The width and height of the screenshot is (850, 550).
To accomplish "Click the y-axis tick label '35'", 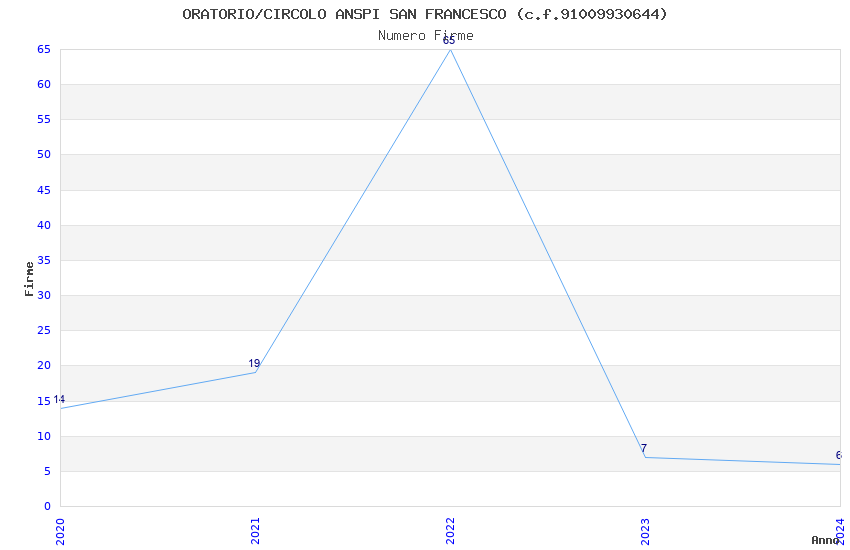I will click(x=44, y=261).
